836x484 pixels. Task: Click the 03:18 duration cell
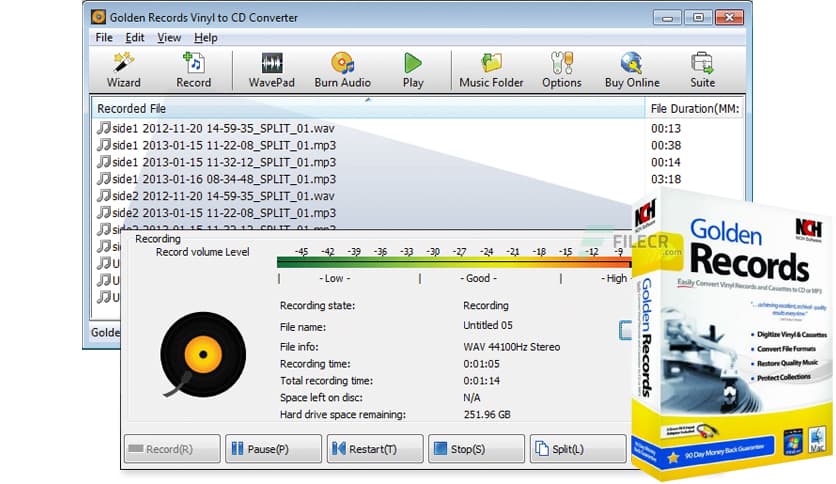click(666, 179)
